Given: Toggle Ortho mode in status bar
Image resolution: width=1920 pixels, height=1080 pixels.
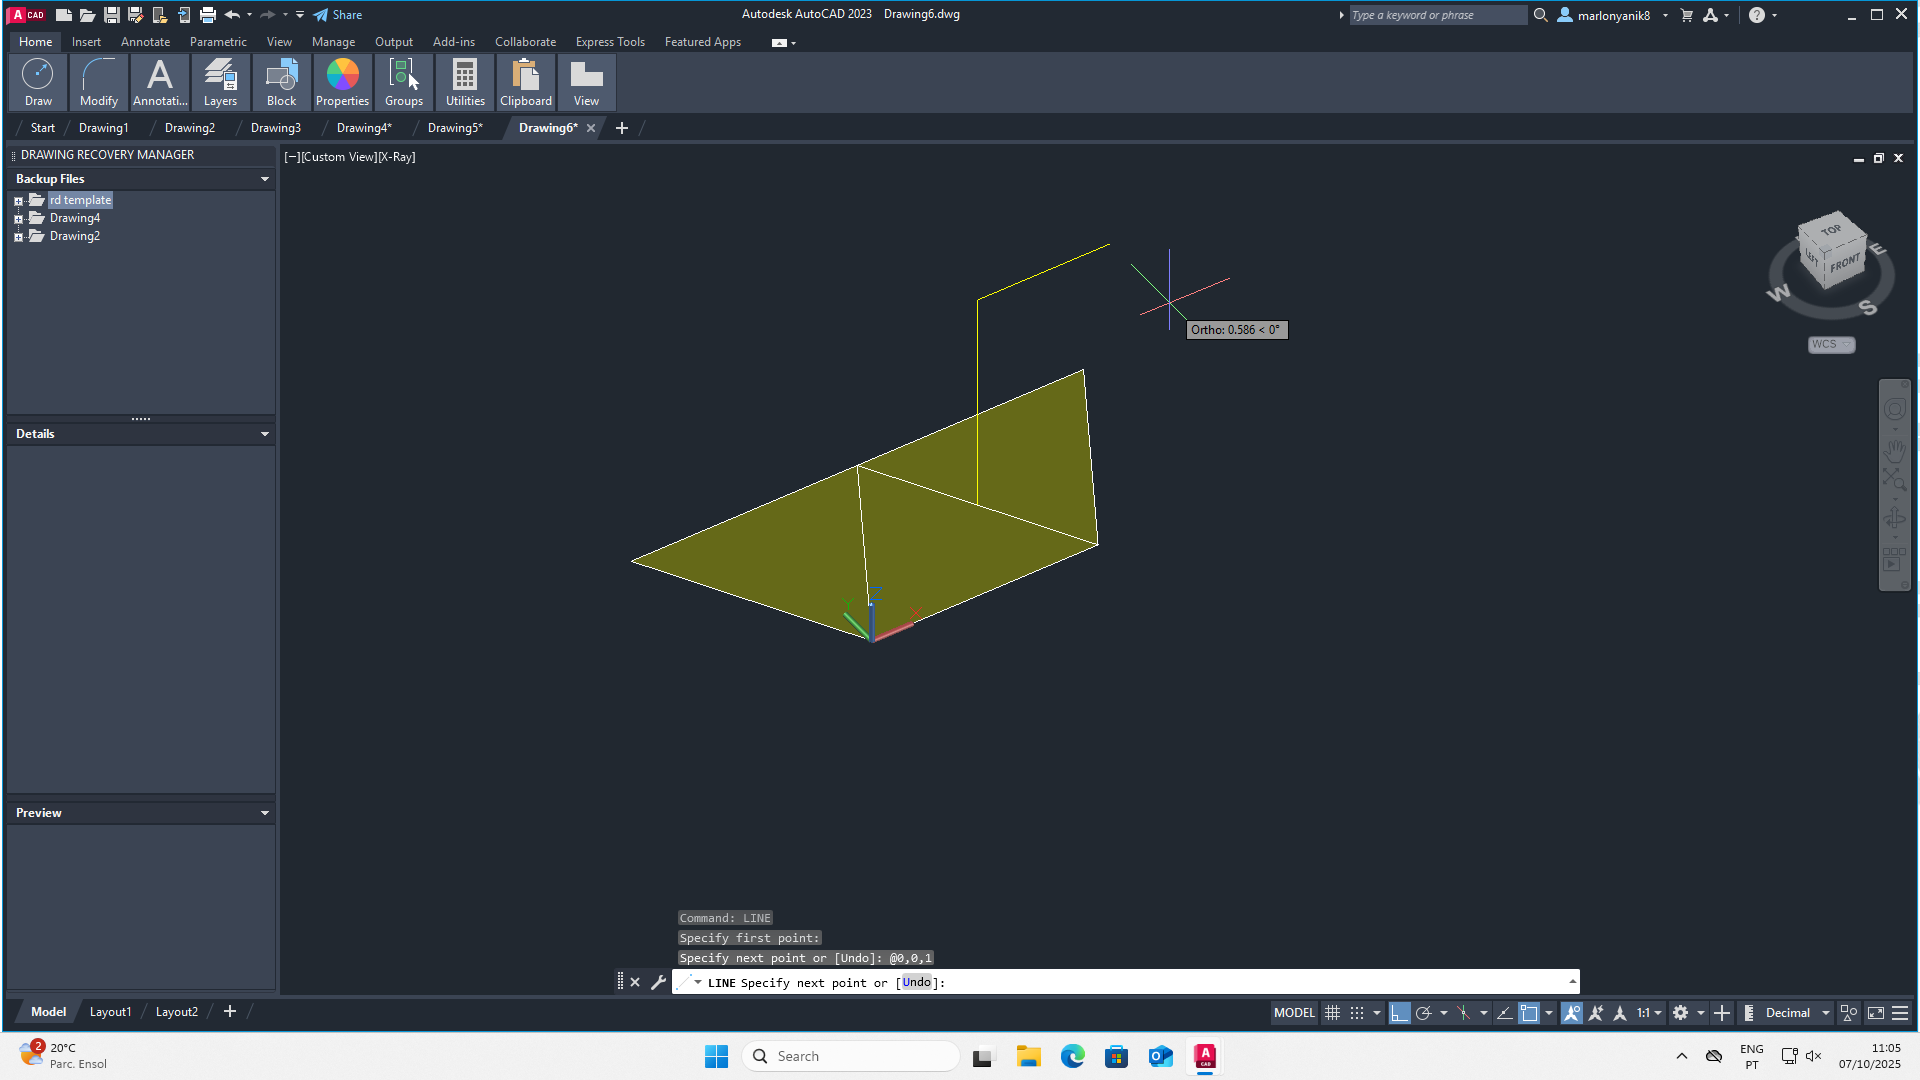Looking at the screenshot, I should pos(1399,1013).
